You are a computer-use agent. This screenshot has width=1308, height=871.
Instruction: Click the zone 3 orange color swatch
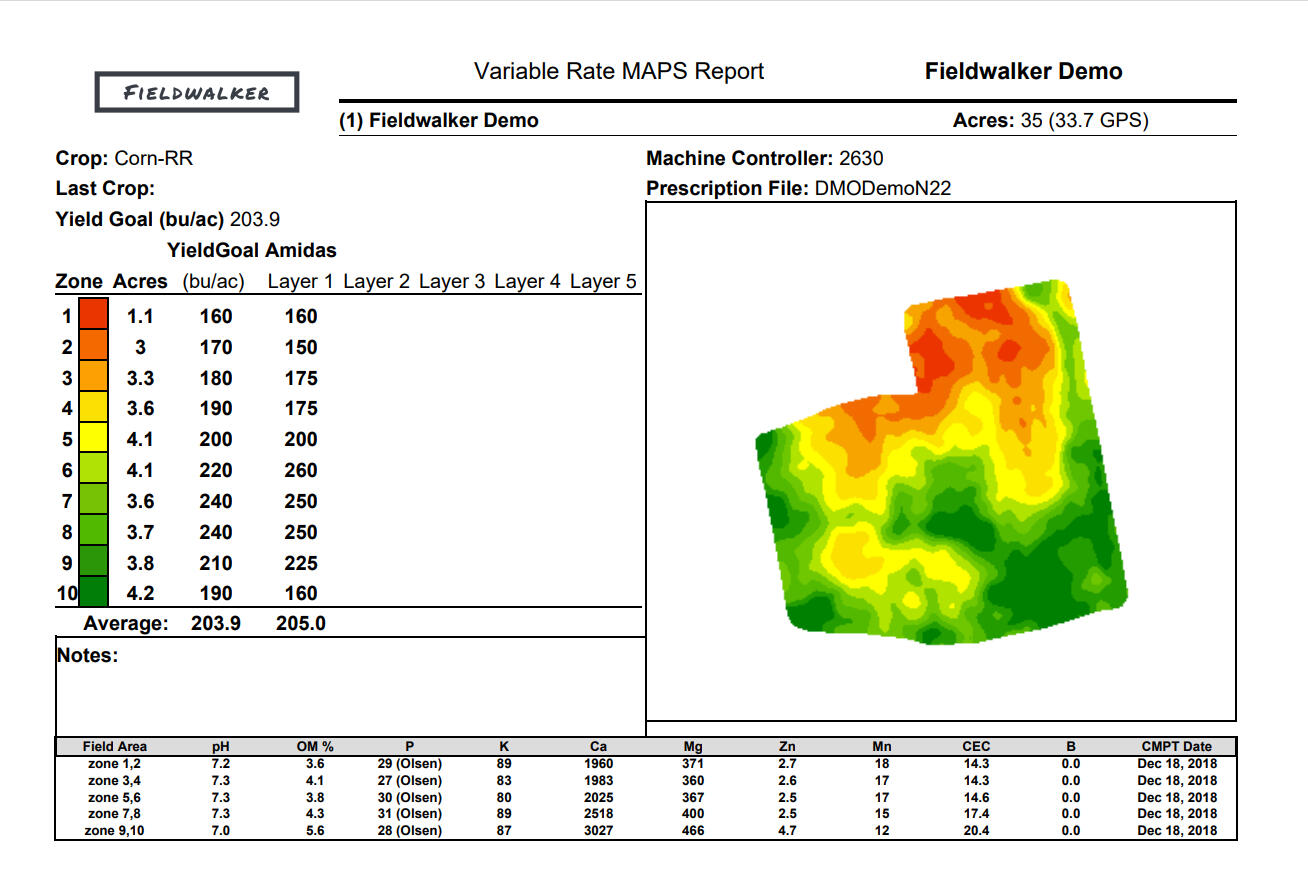pyautogui.click(x=93, y=378)
